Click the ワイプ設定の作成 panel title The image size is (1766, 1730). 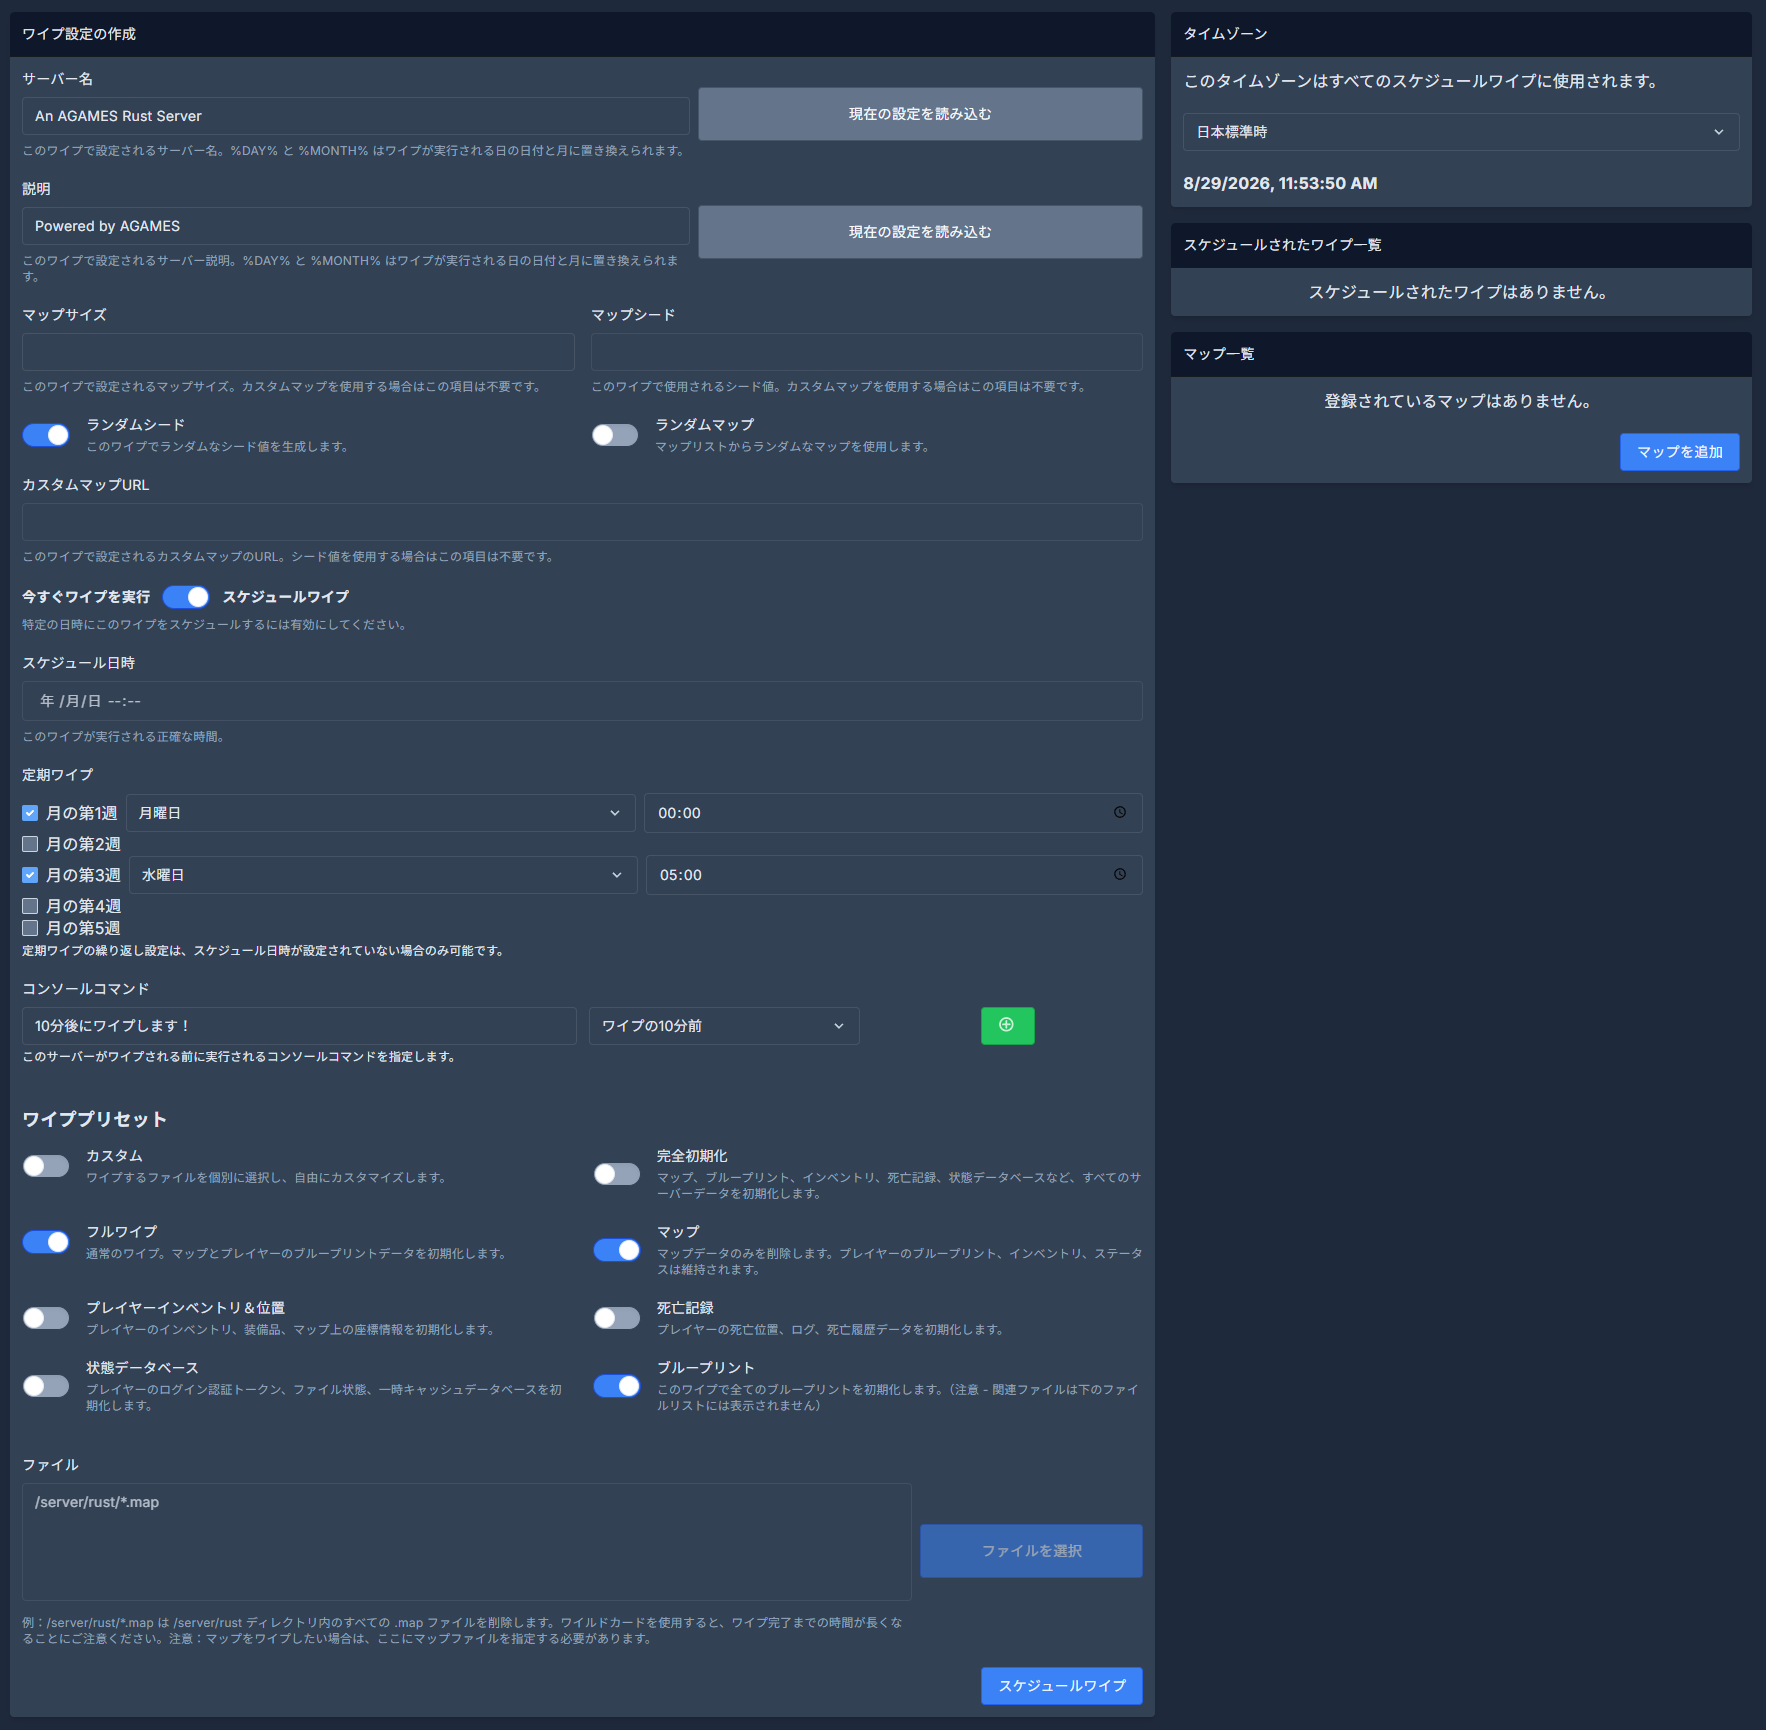(79, 34)
